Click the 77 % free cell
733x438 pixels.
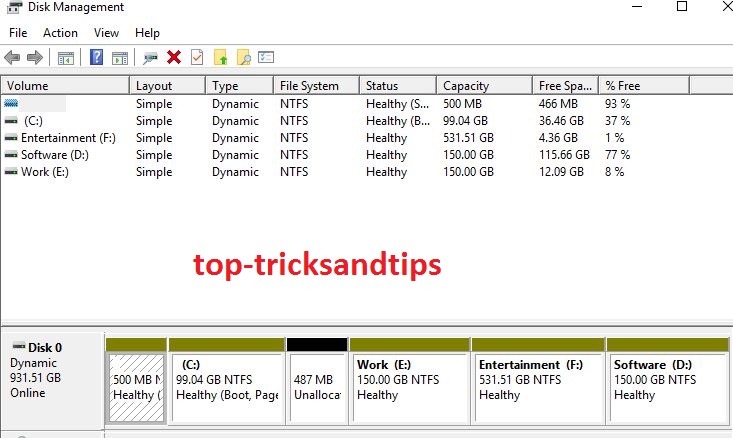617,155
